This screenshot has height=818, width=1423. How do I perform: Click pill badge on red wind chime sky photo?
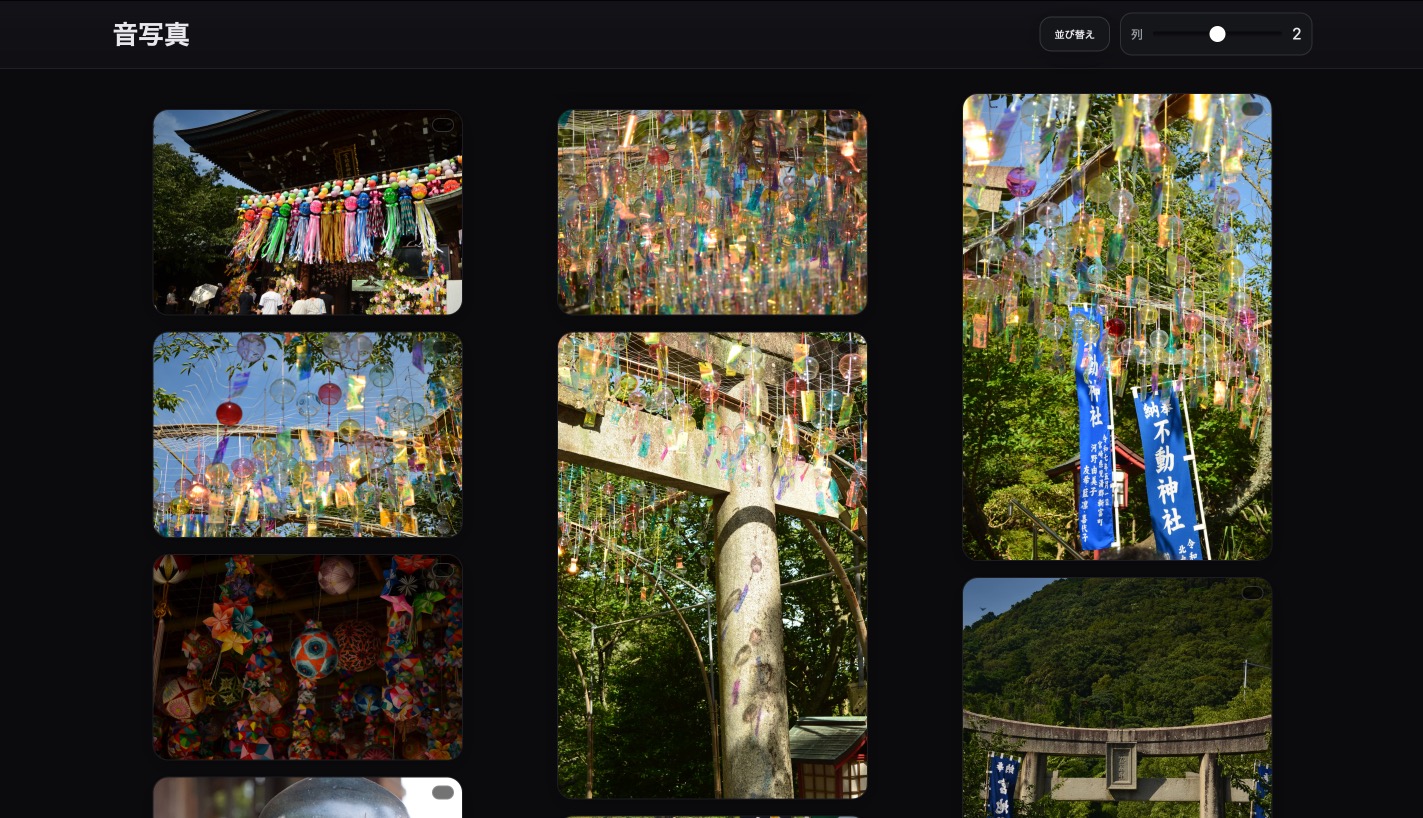pos(443,348)
